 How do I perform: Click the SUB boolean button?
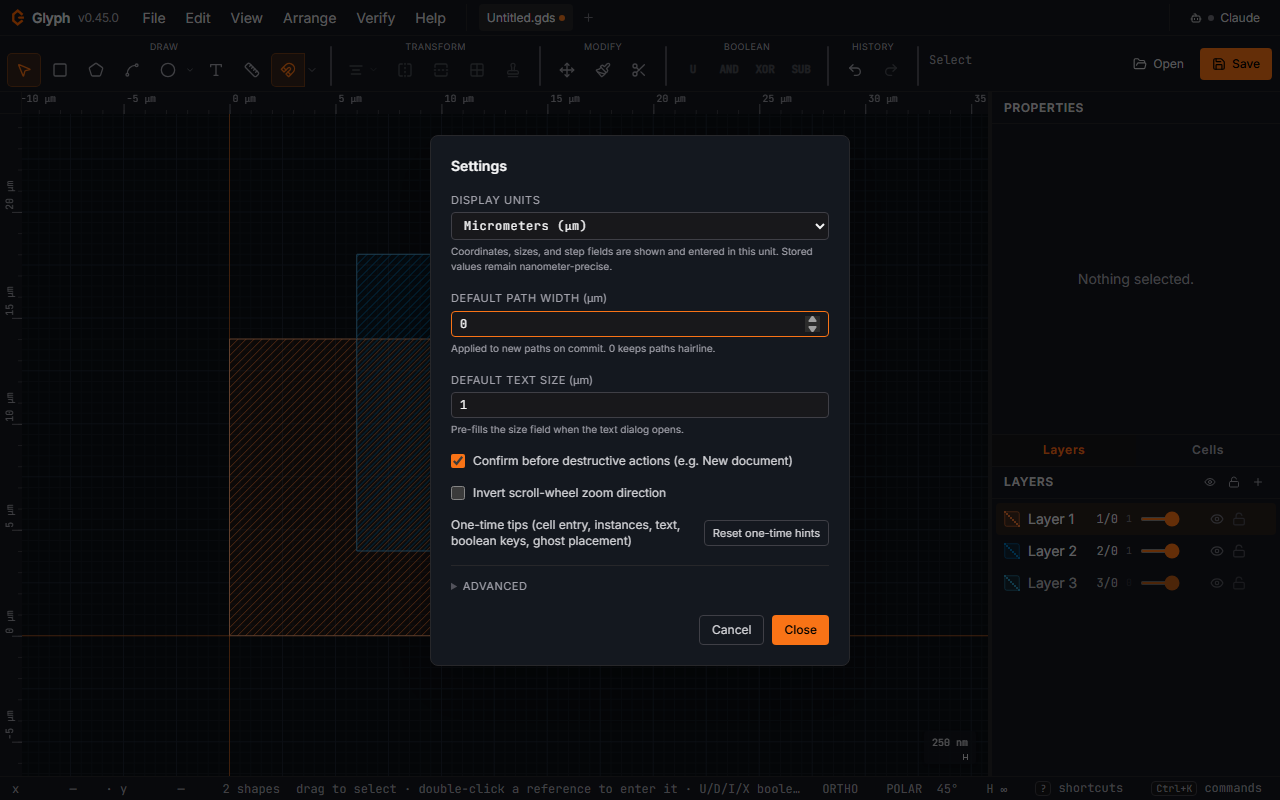801,70
